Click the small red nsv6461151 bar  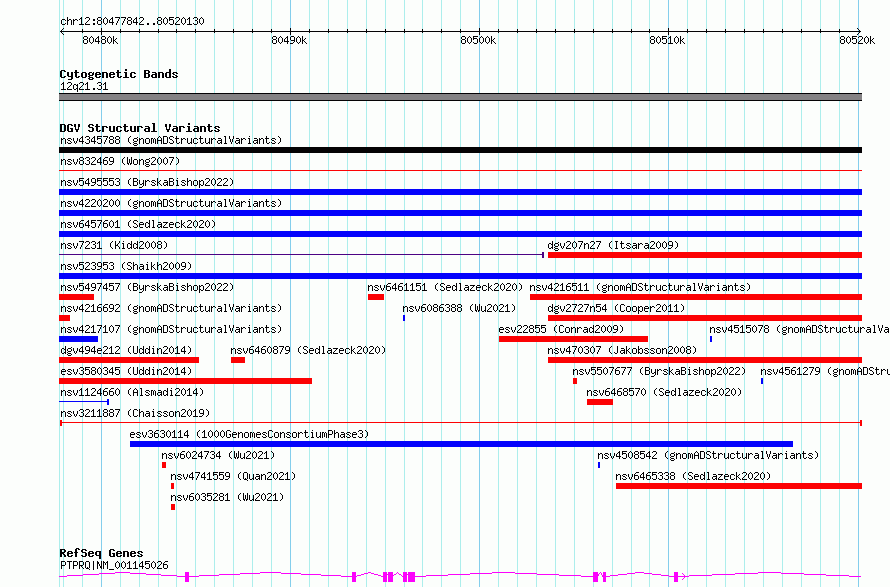point(376,297)
